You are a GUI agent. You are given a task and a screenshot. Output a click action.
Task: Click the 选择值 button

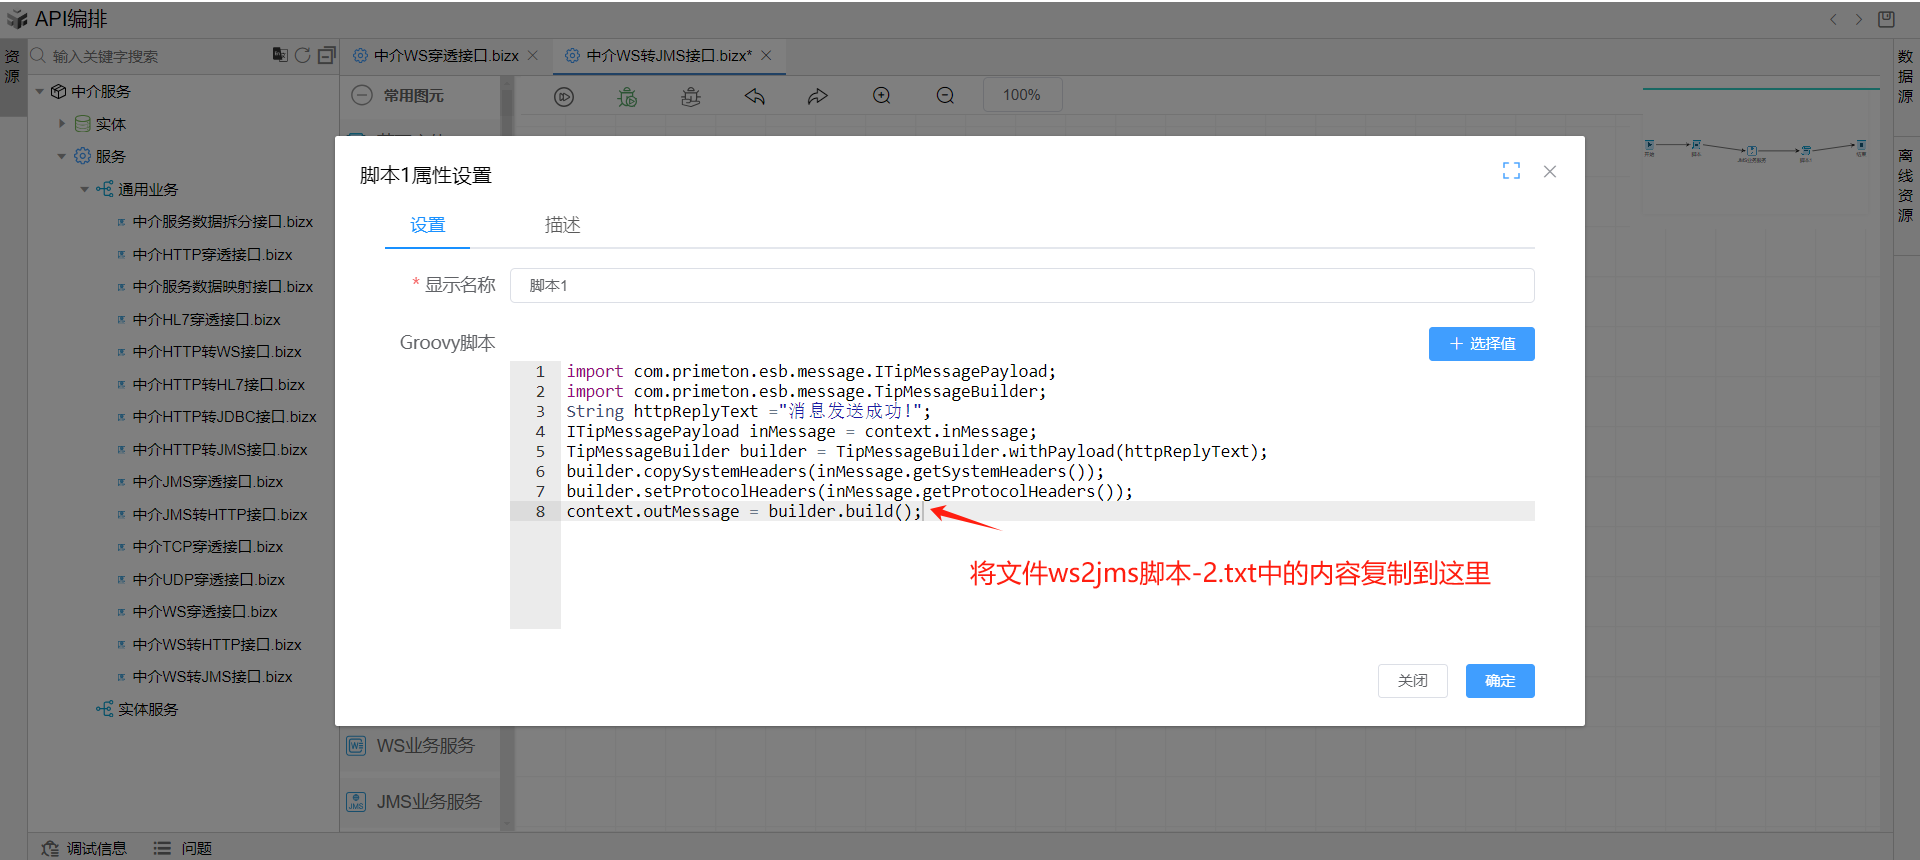1481,344
